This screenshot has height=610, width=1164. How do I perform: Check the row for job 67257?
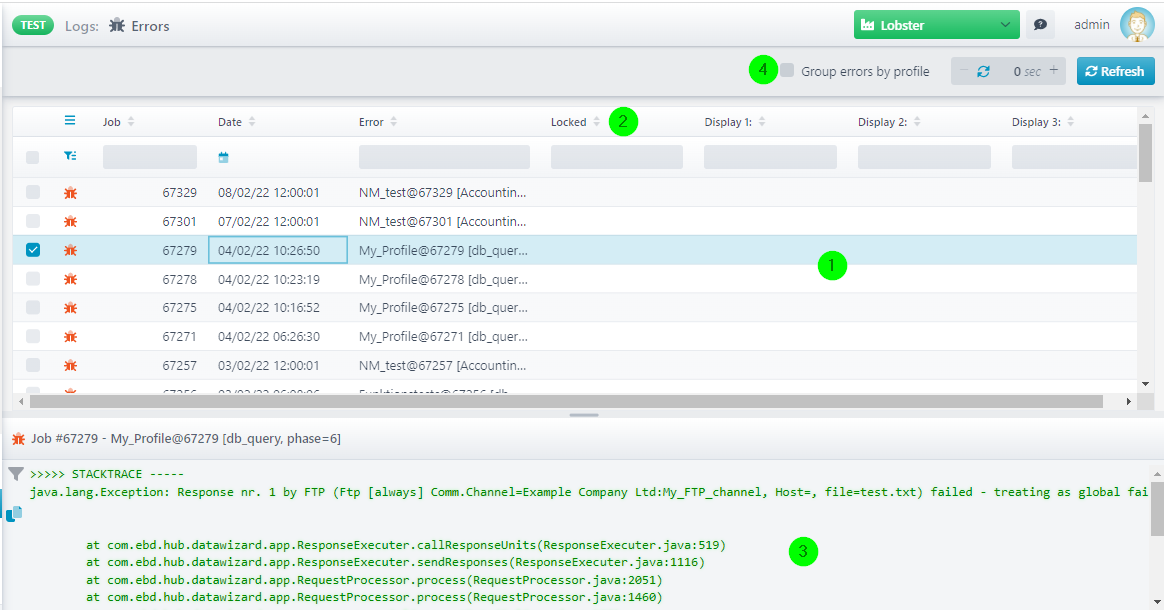(x=33, y=364)
